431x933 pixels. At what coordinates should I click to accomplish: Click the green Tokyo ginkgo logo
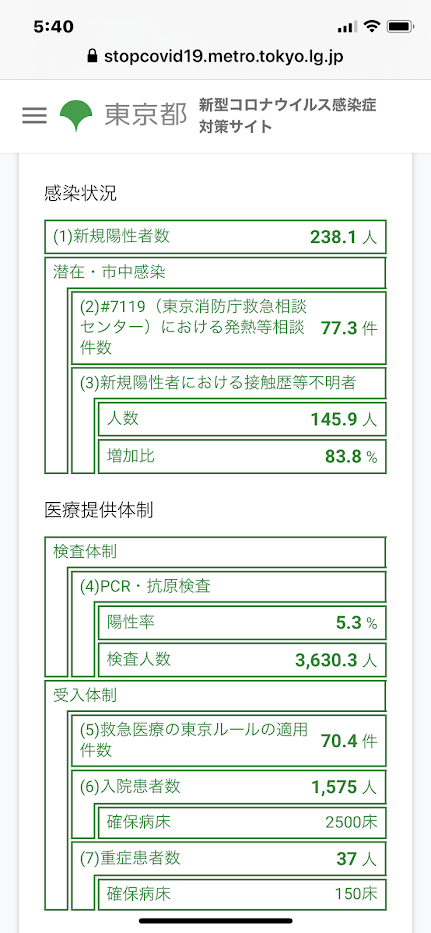click(x=76, y=115)
